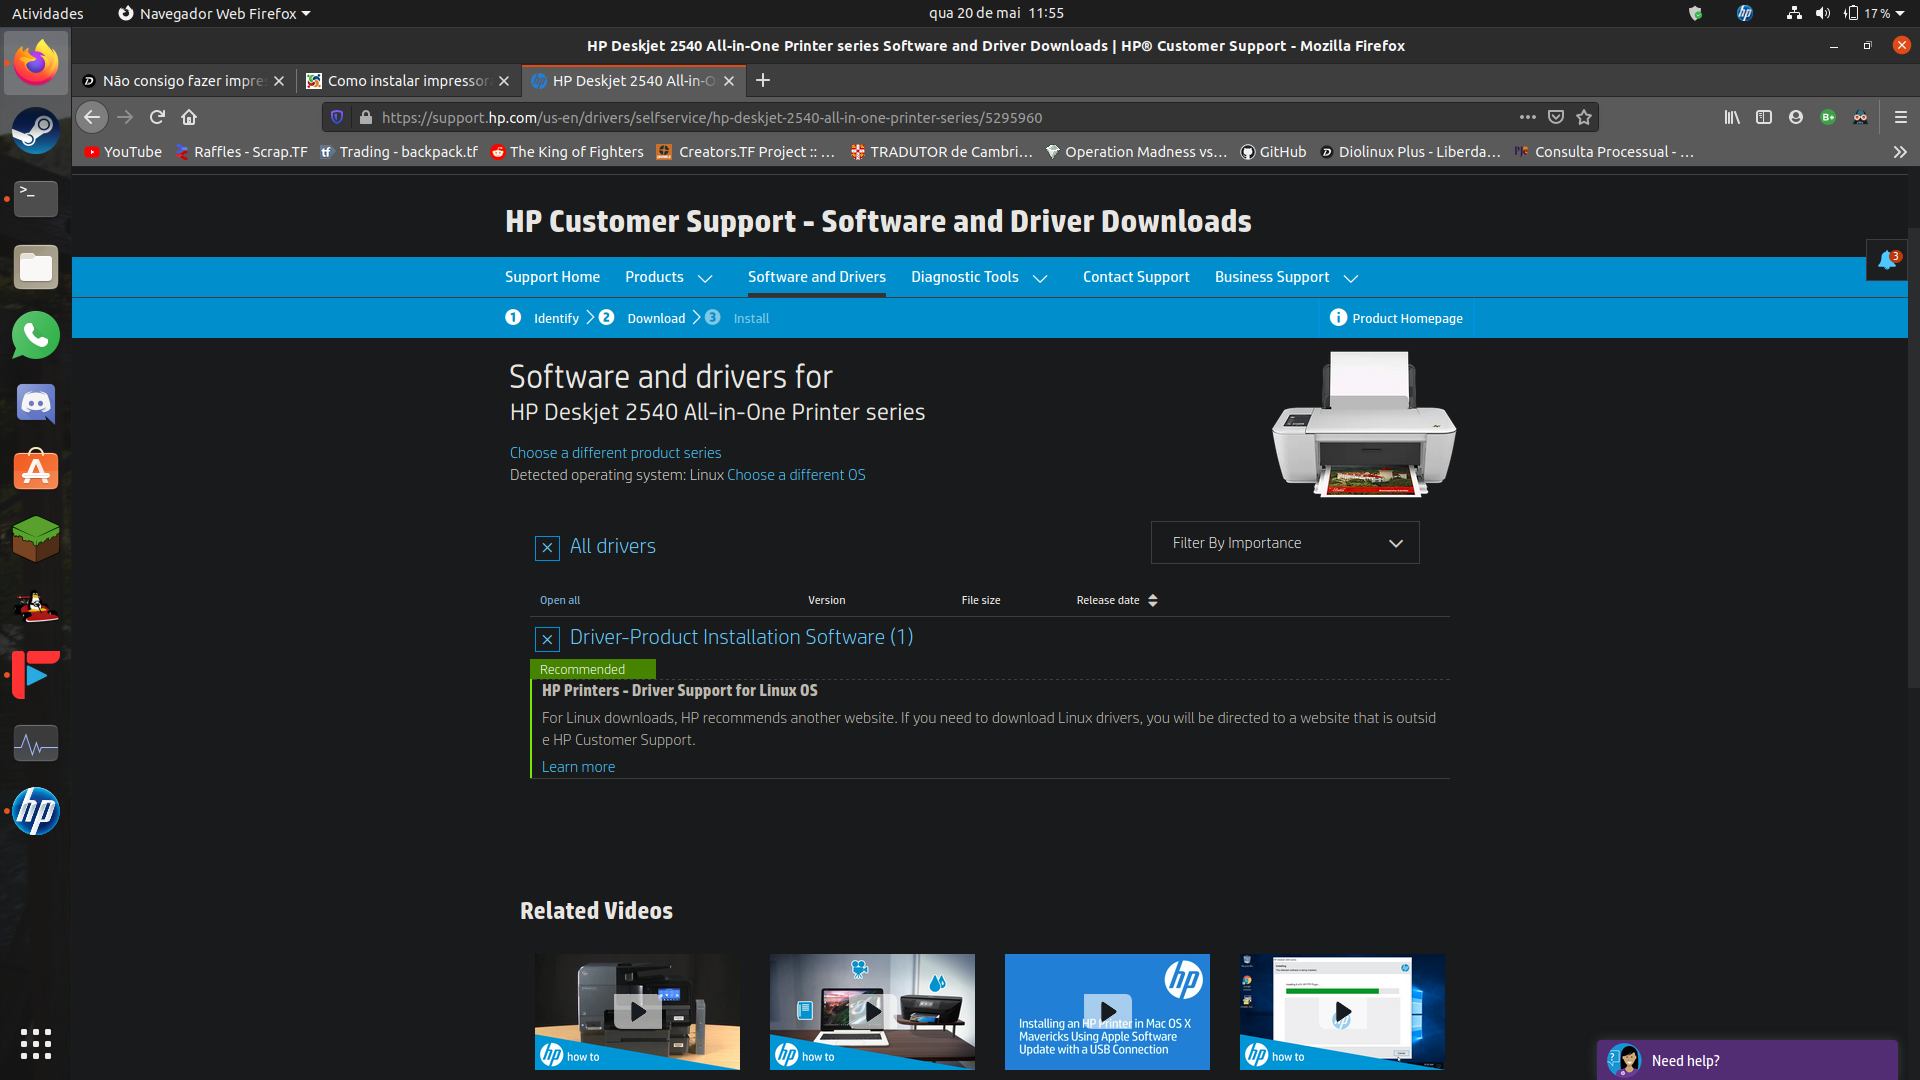Click the Firefox home icon
1920x1080 pixels.
pos(189,117)
